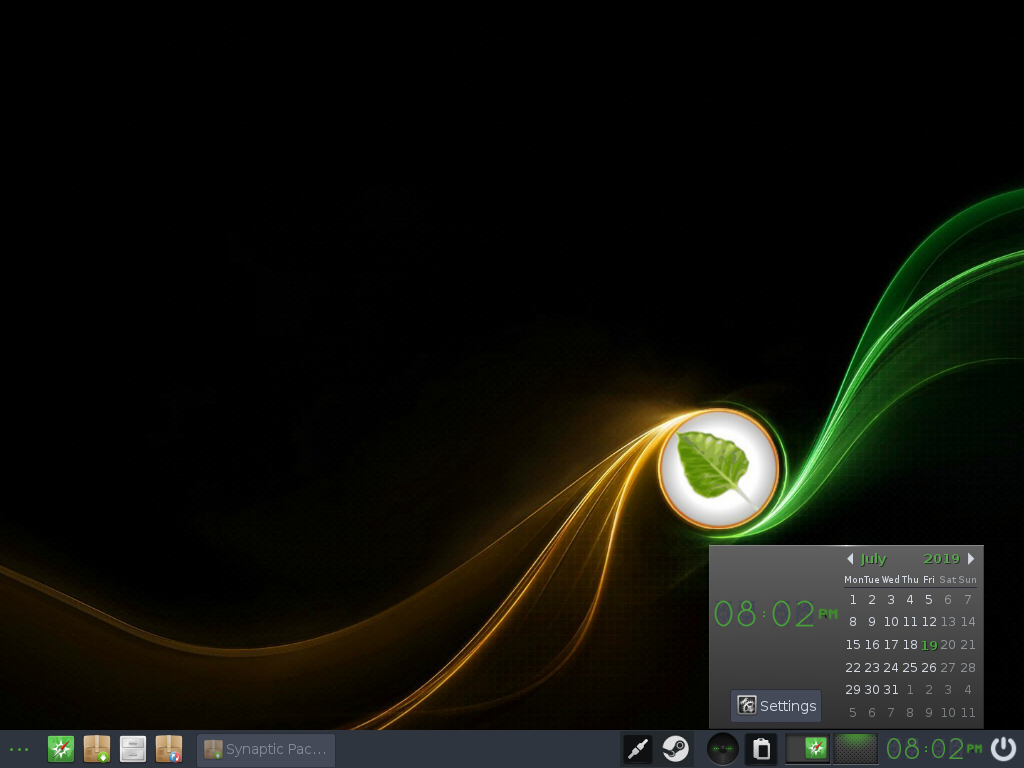The width and height of the screenshot is (1024, 768).
Task: Click the July month label
Action: pyautogui.click(x=872, y=558)
